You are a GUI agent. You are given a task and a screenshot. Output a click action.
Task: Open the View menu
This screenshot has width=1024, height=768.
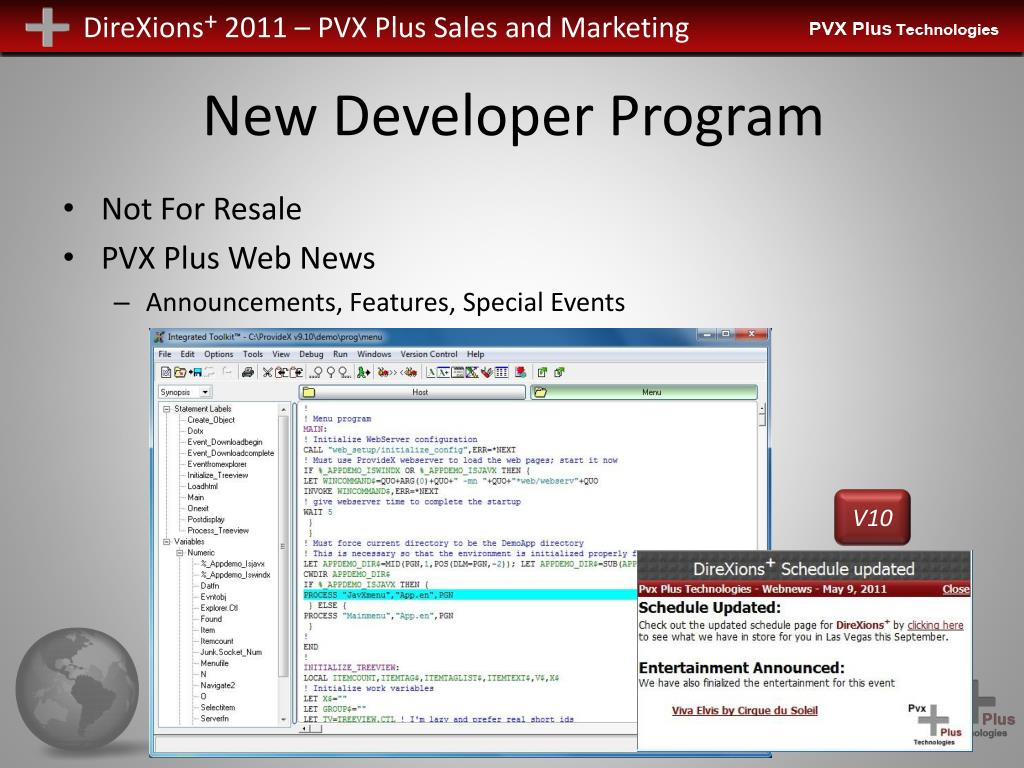(281, 354)
